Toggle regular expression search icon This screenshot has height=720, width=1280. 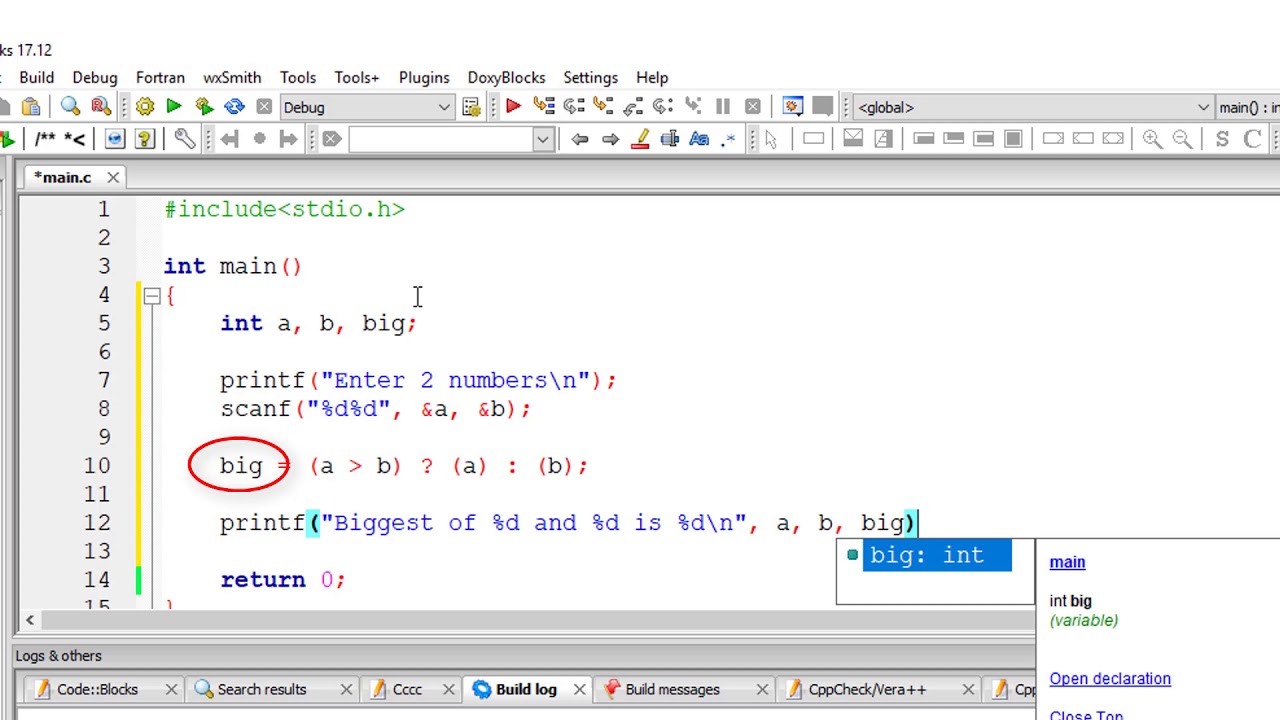(x=728, y=139)
